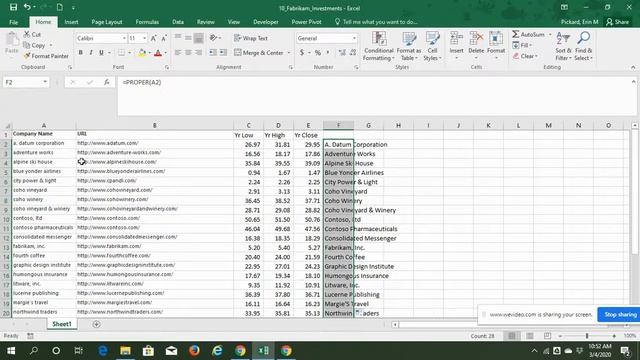Click the Fill down button

pyautogui.click(x=522, y=45)
